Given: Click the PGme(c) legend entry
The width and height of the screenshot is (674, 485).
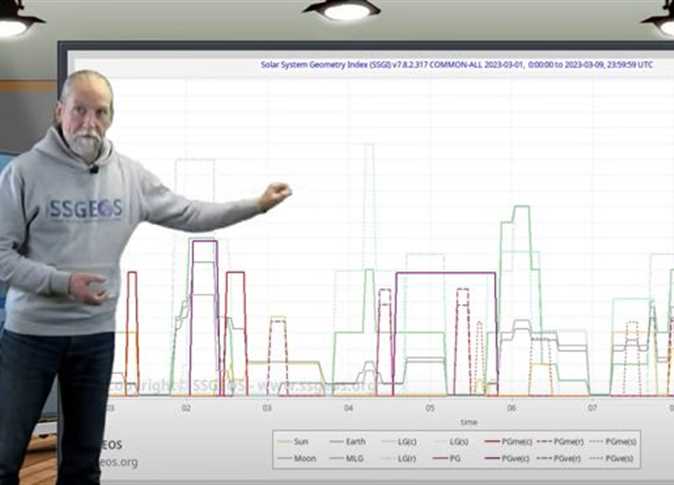Looking at the screenshot, I should 509,442.
